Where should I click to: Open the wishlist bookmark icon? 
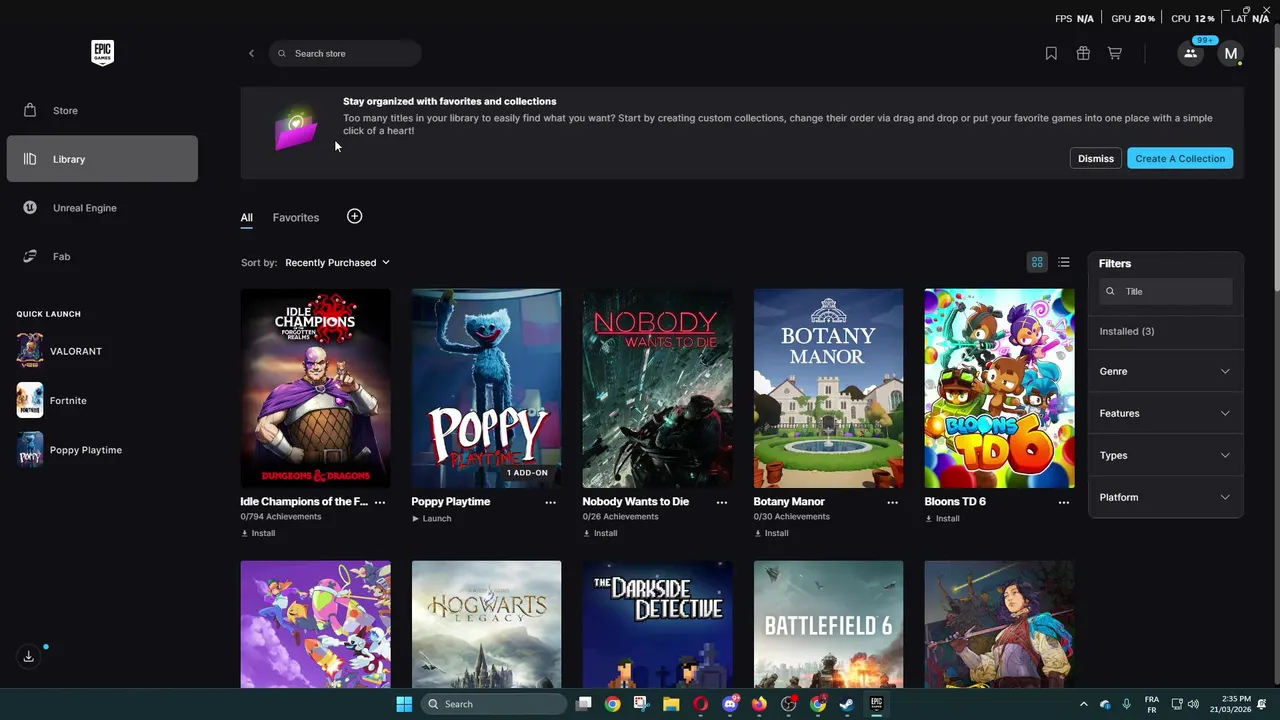[1051, 53]
